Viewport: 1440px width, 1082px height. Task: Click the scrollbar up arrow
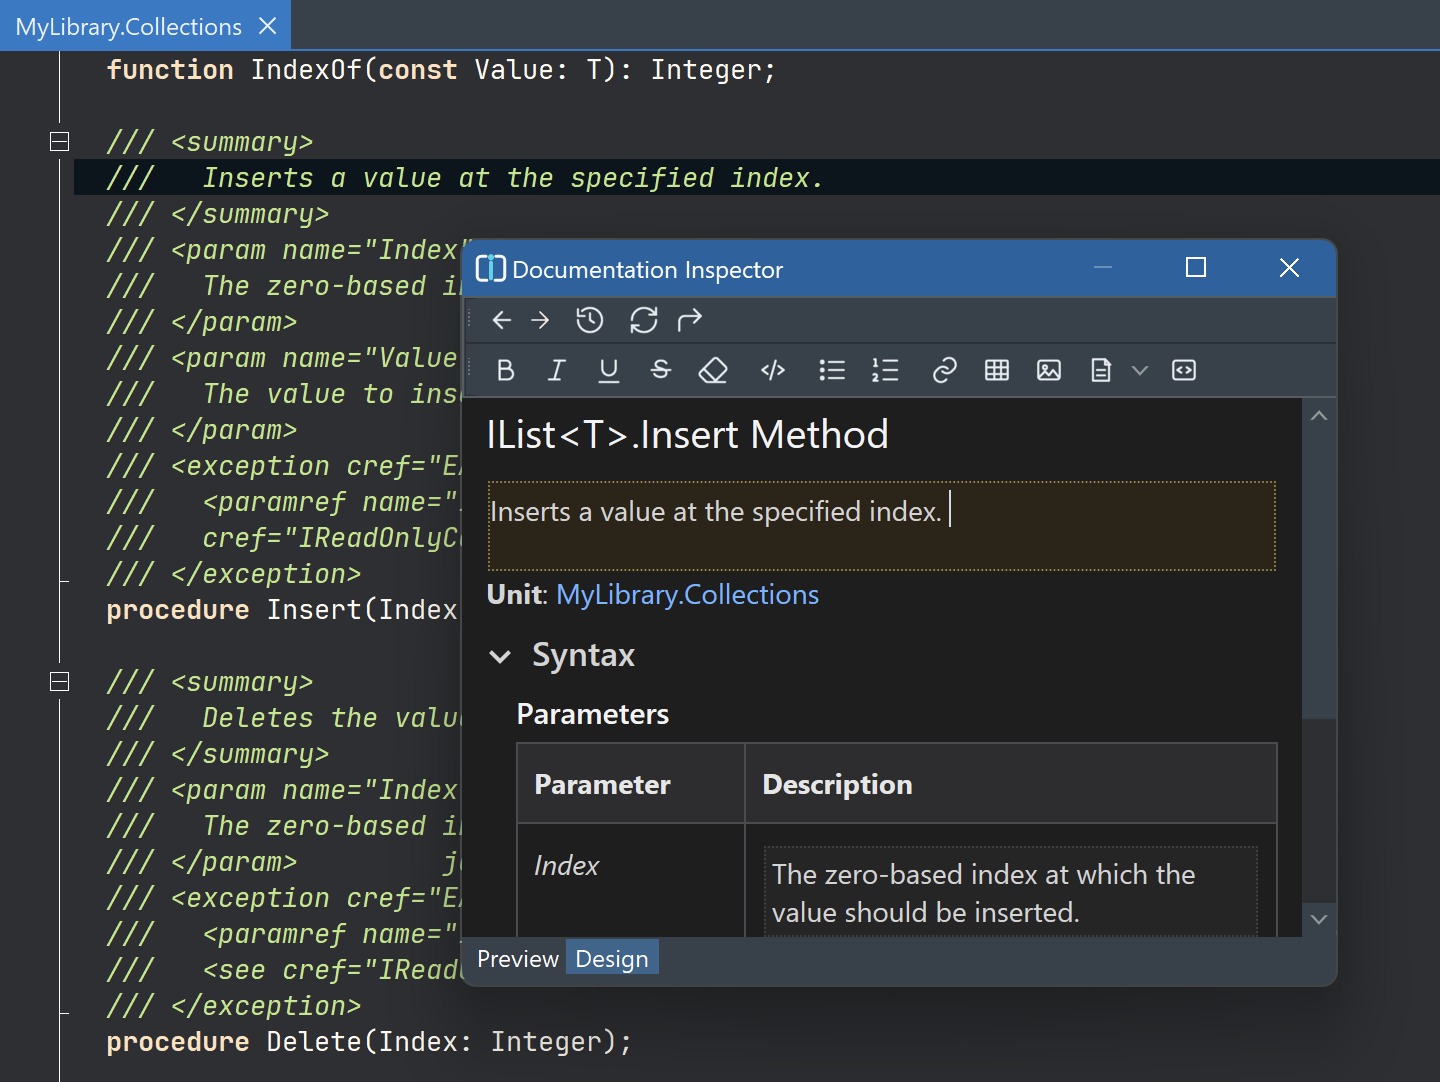tap(1319, 416)
